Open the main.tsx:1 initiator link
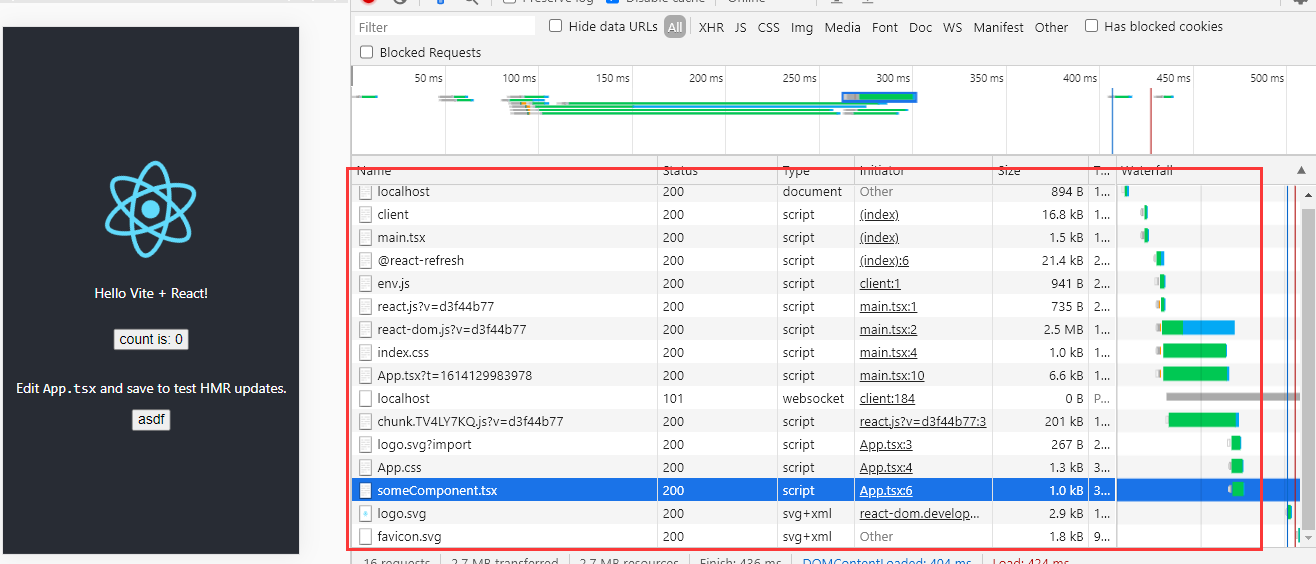The image size is (1316, 564). tap(888, 306)
